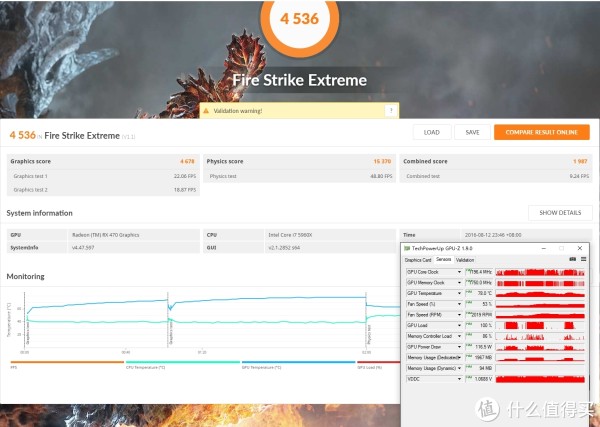Toggle the GPU Temperature legend bar
The width and height of the screenshot is (600, 427).
click(298, 362)
